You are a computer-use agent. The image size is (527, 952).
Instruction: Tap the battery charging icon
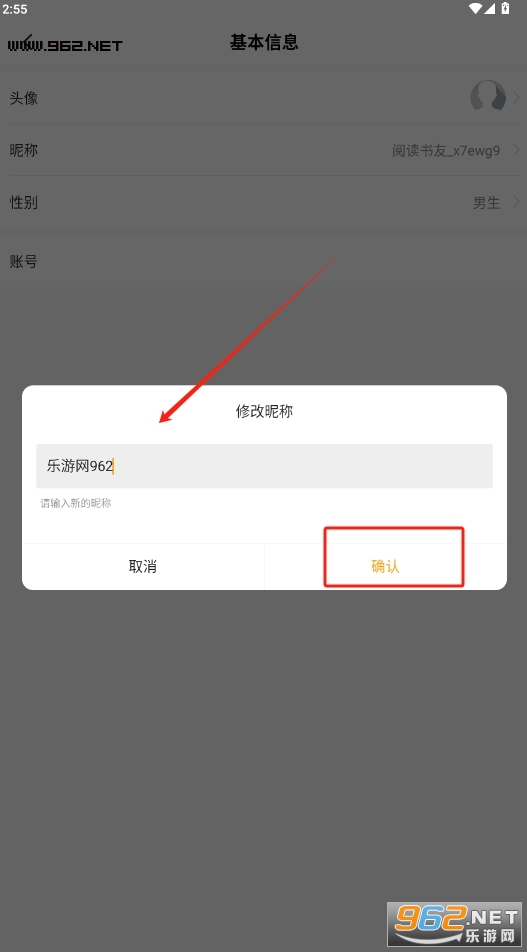pos(505,8)
